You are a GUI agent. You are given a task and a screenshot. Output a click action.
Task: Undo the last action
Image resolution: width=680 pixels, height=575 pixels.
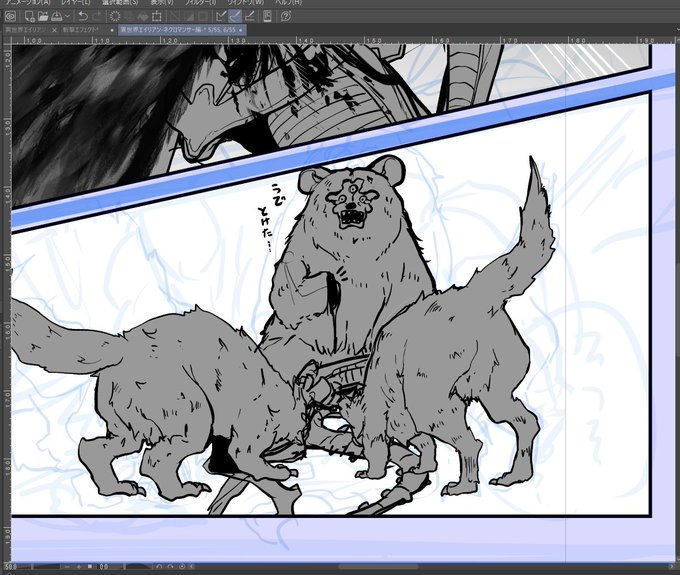tap(82, 16)
